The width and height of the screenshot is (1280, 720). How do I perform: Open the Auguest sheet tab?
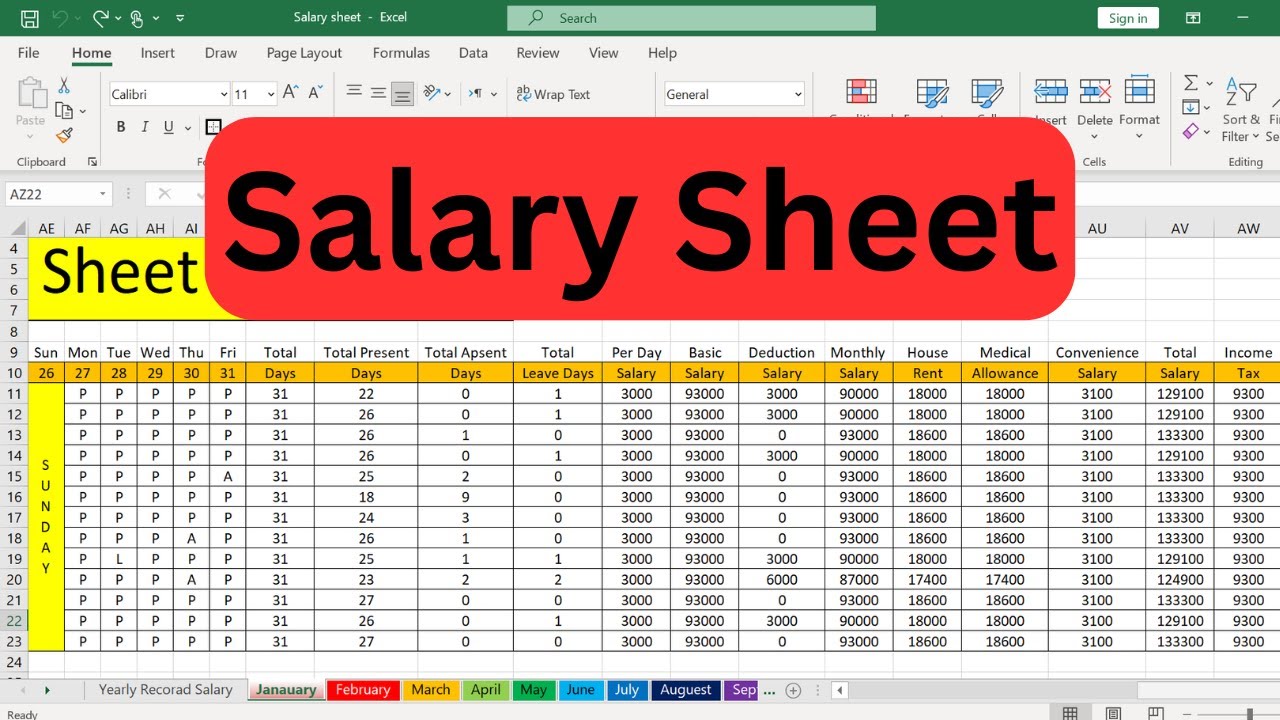686,690
